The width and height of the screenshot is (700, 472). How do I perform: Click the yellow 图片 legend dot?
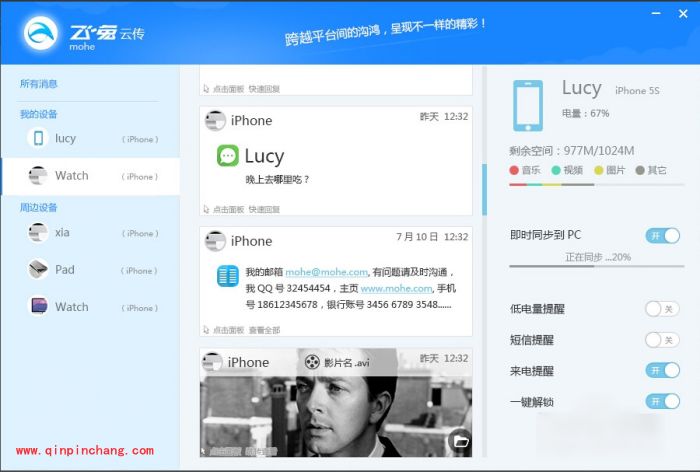click(x=599, y=170)
